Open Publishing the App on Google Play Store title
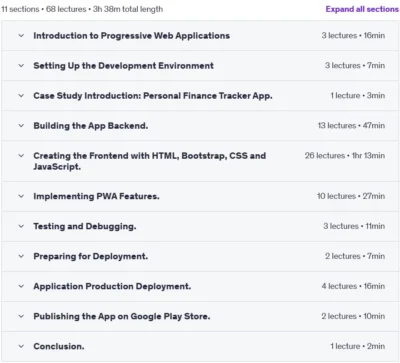The image size is (400, 363). [122, 316]
